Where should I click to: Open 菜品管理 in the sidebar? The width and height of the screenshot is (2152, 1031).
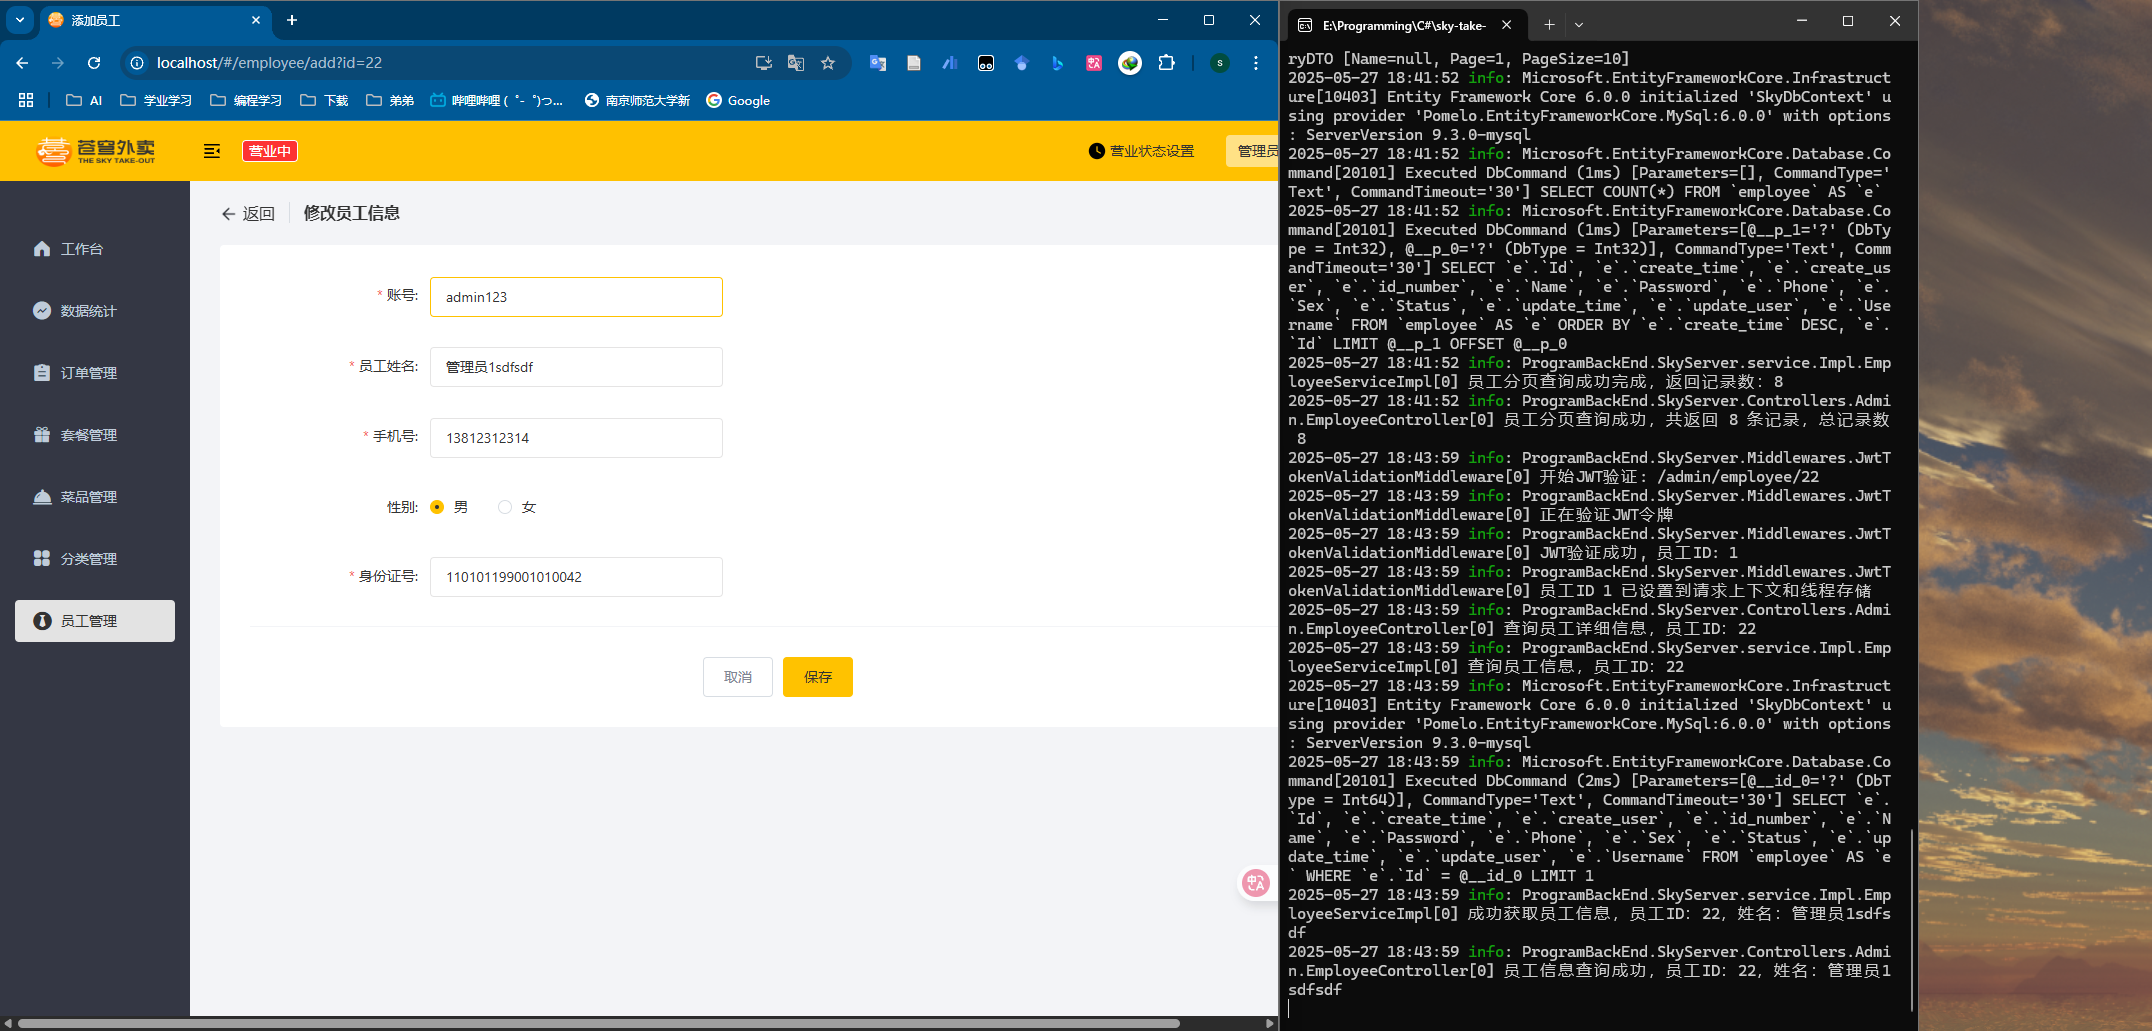88,497
